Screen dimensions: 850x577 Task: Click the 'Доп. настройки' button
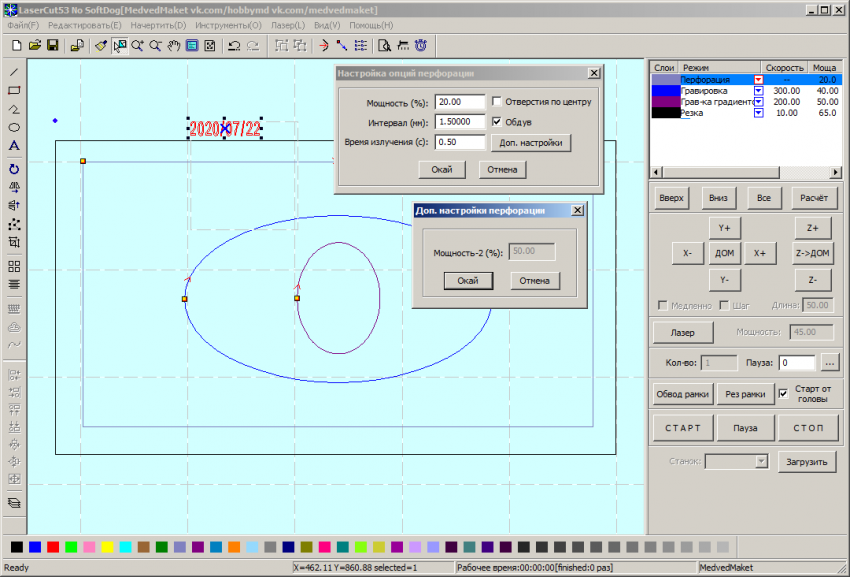coord(530,143)
